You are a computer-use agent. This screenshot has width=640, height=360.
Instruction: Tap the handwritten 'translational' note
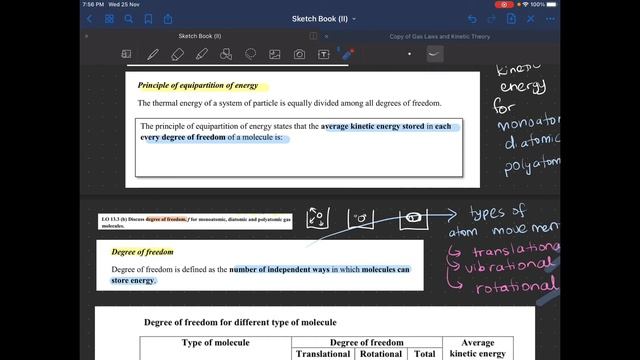point(516,249)
